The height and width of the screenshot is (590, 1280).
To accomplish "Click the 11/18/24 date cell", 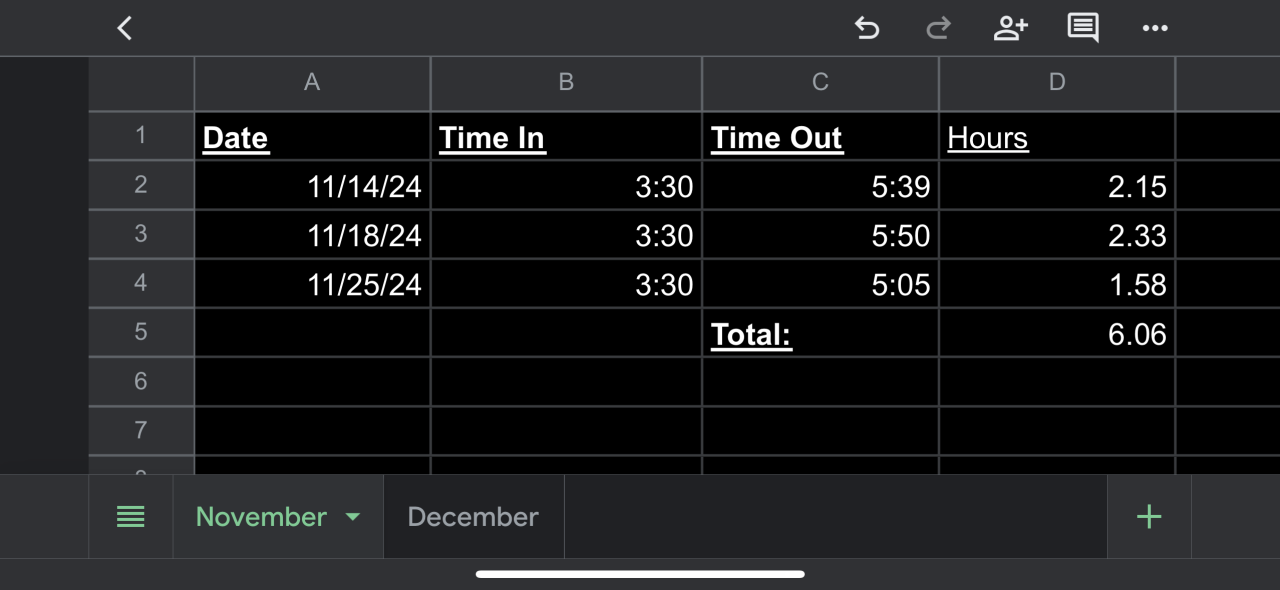I will point(312,235).
